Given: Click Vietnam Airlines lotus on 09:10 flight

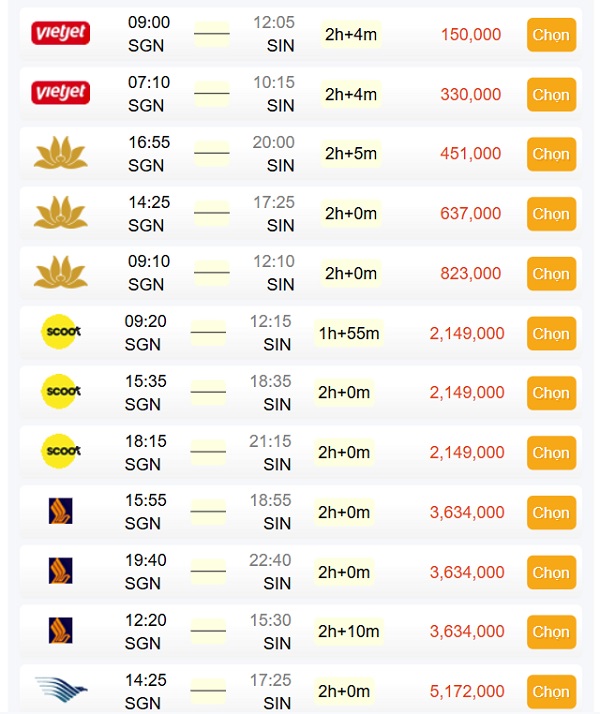Looking at the screenshot, I should tap(61, 272).
